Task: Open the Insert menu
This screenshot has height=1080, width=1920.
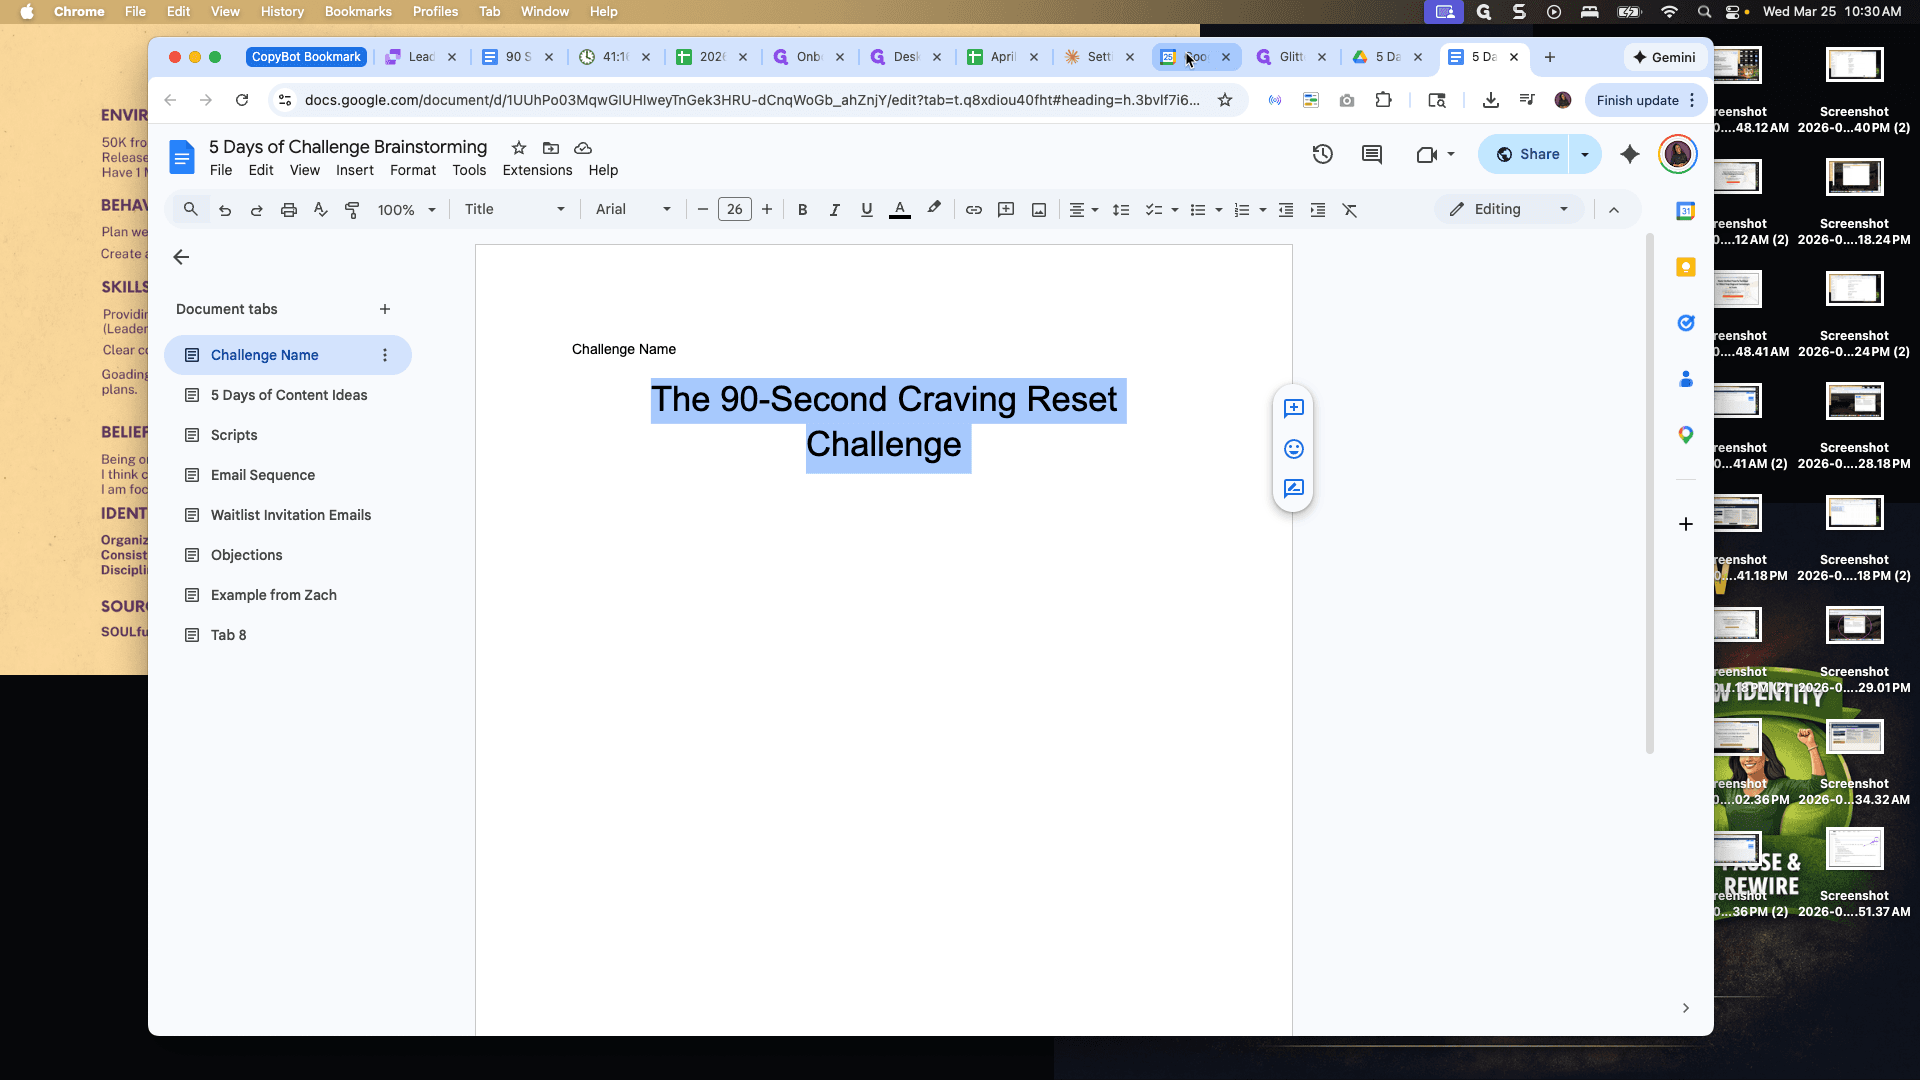Action: 354,170
